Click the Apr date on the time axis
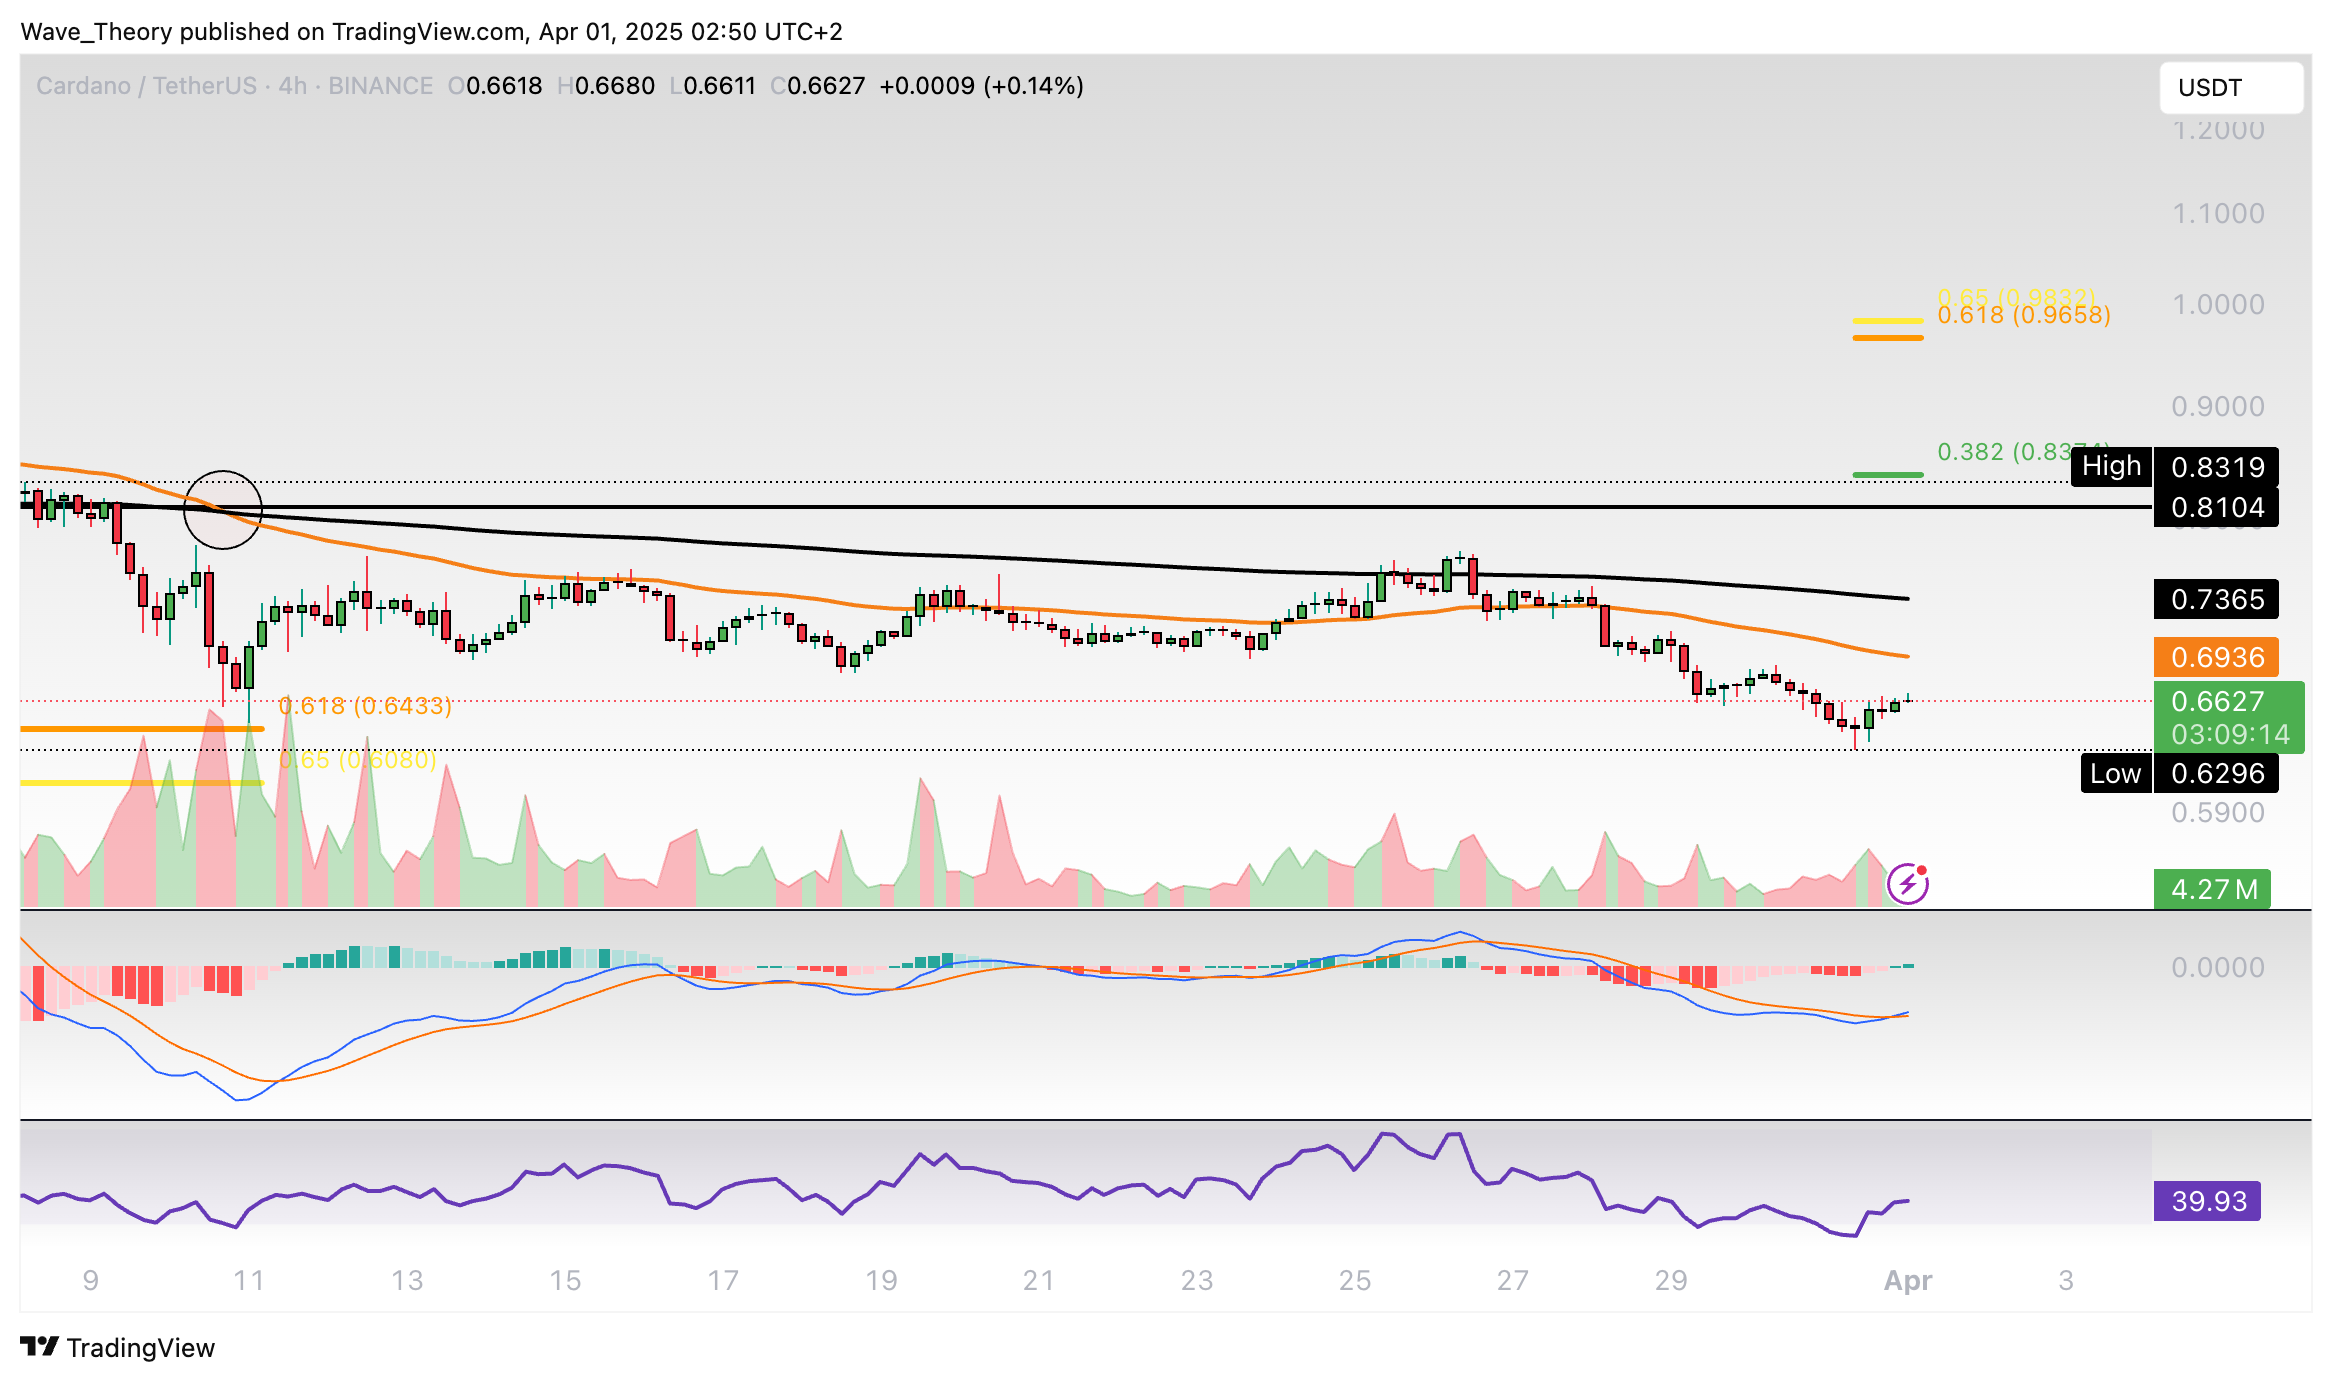 pos(1907,1280)
